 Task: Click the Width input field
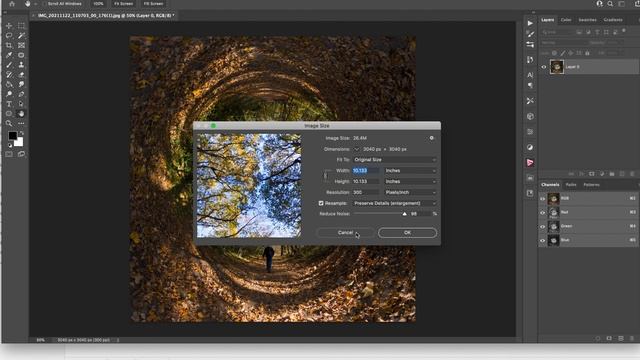click(x=366, y=171)
